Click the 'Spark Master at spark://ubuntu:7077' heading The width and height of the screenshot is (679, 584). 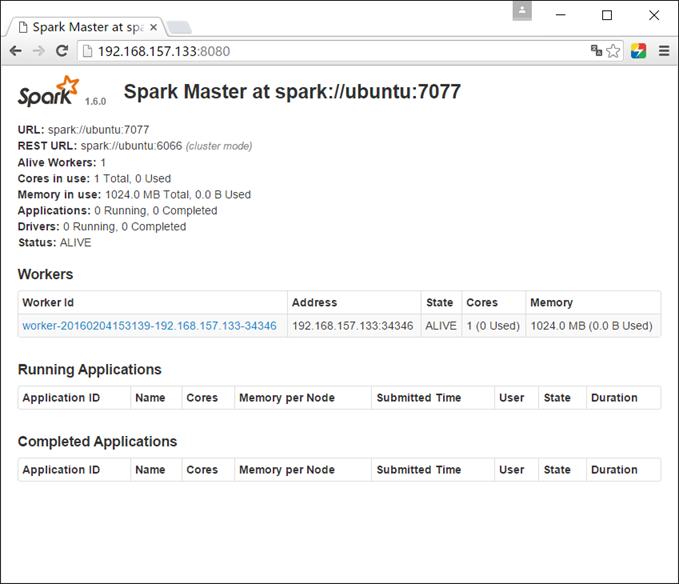(x=292, y=91)
